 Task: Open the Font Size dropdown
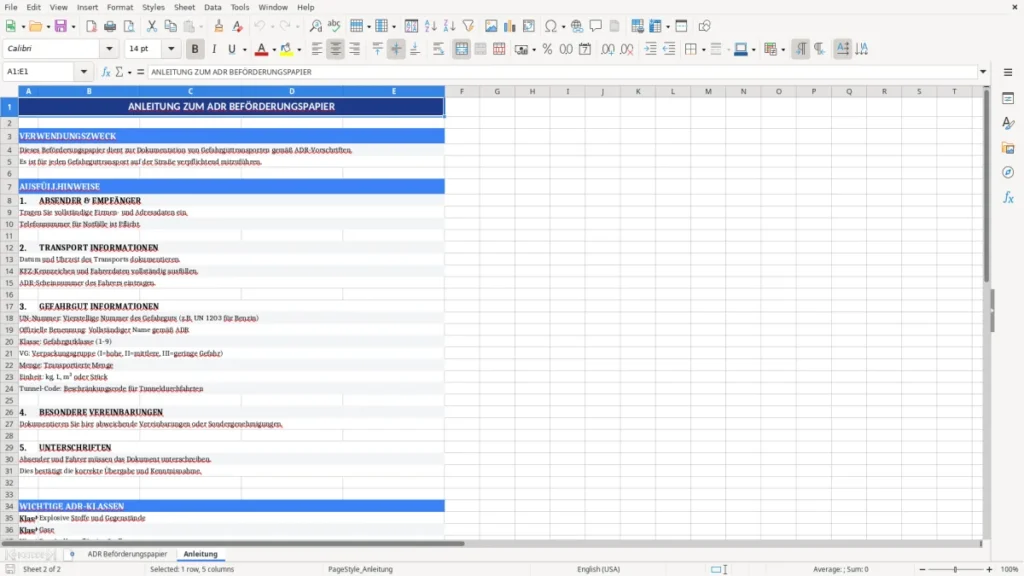point(171,48)
